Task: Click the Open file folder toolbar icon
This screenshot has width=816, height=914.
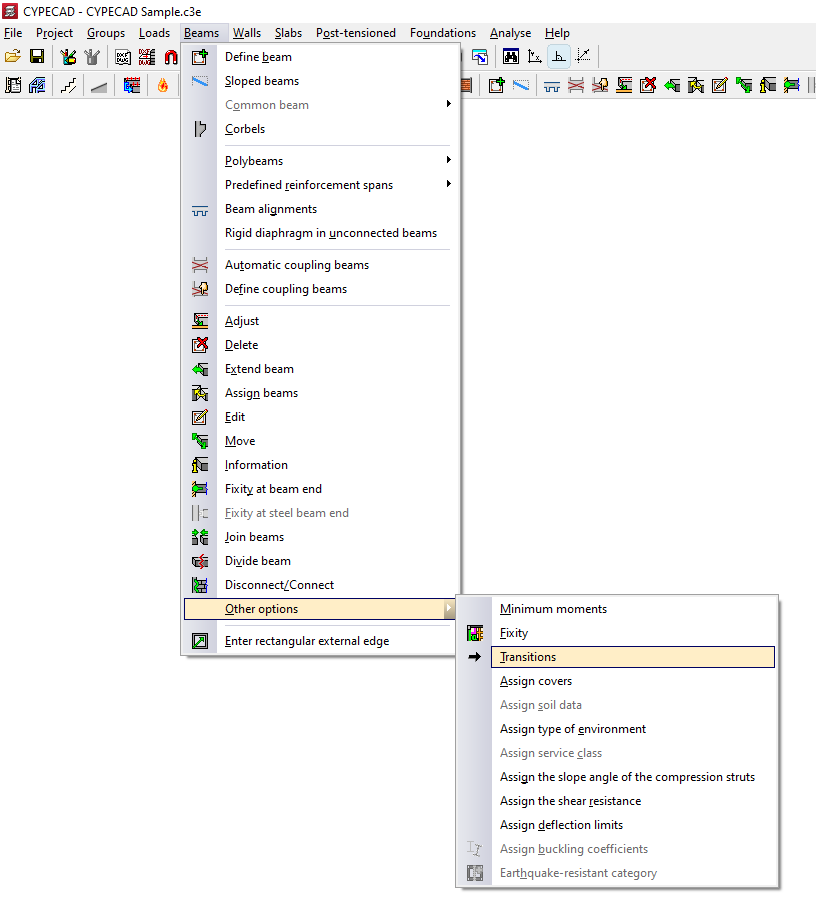Action: coord(13,57)
